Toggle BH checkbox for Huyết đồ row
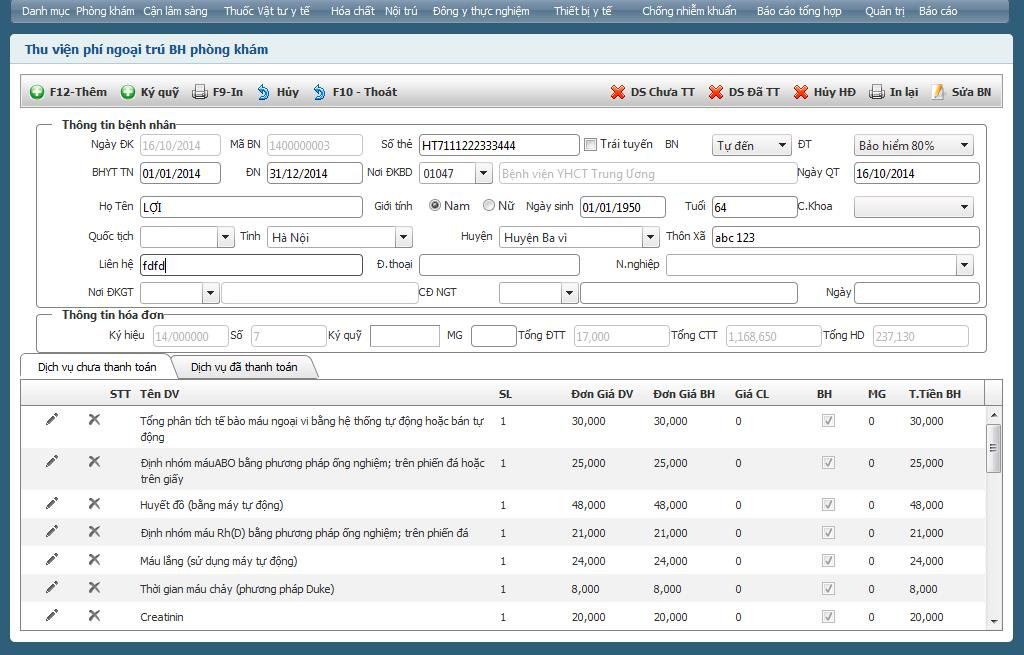This screenshot has width=1024, height=655. click(x=828, y=504)
